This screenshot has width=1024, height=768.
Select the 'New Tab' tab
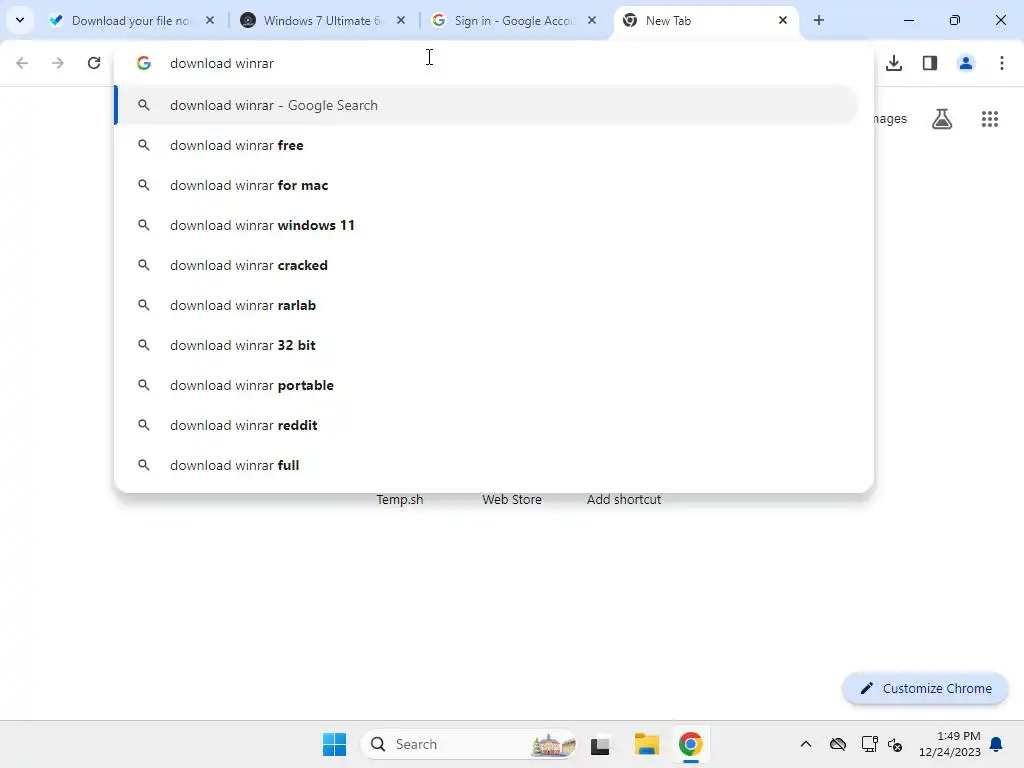[705, 21]
